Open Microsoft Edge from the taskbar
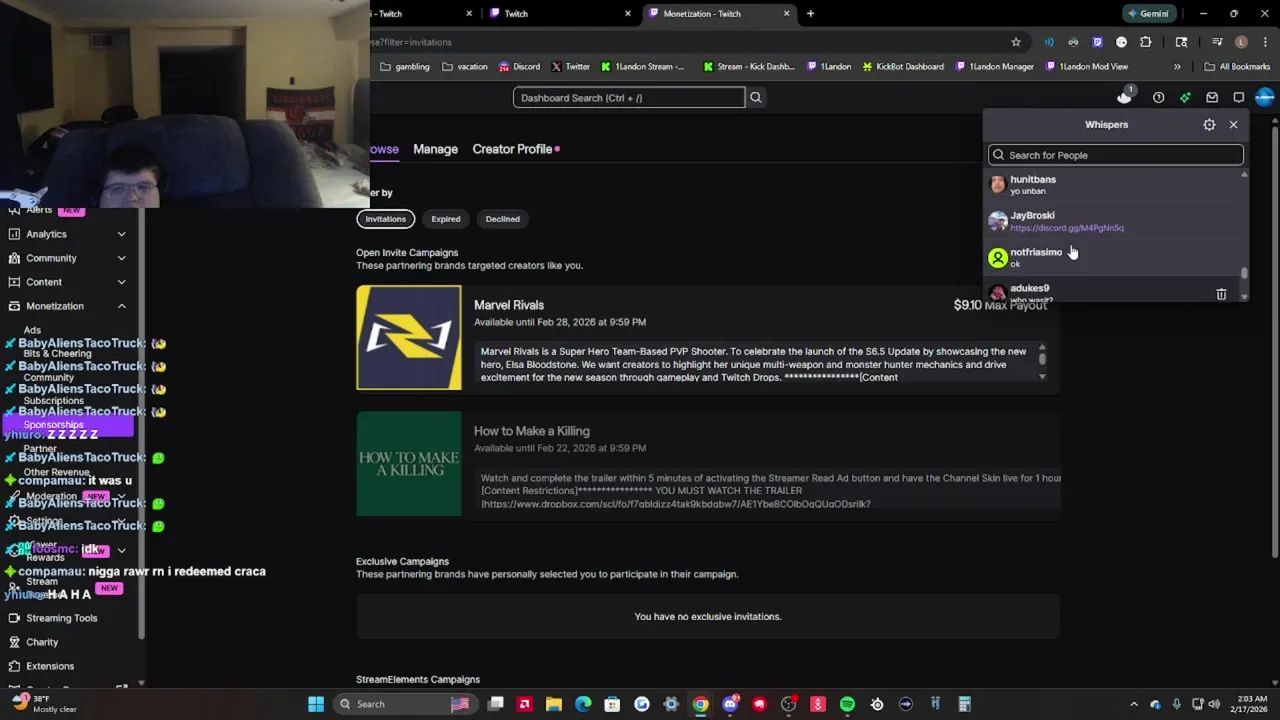The height and width of the screenshot is (720, 1280). [583, 704]
